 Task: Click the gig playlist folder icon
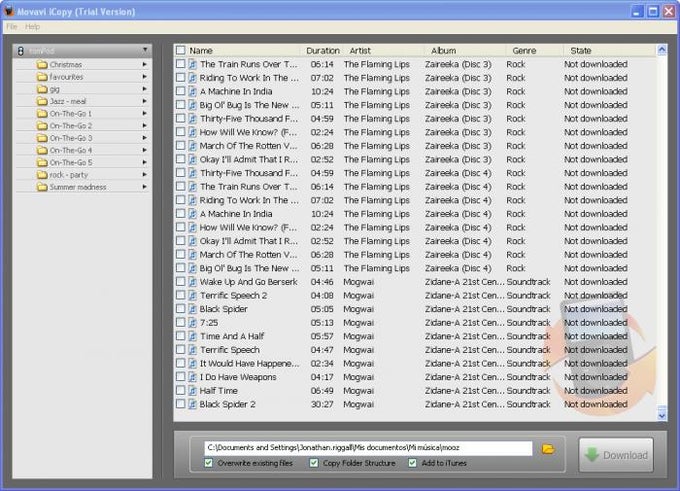pos(42,89)
